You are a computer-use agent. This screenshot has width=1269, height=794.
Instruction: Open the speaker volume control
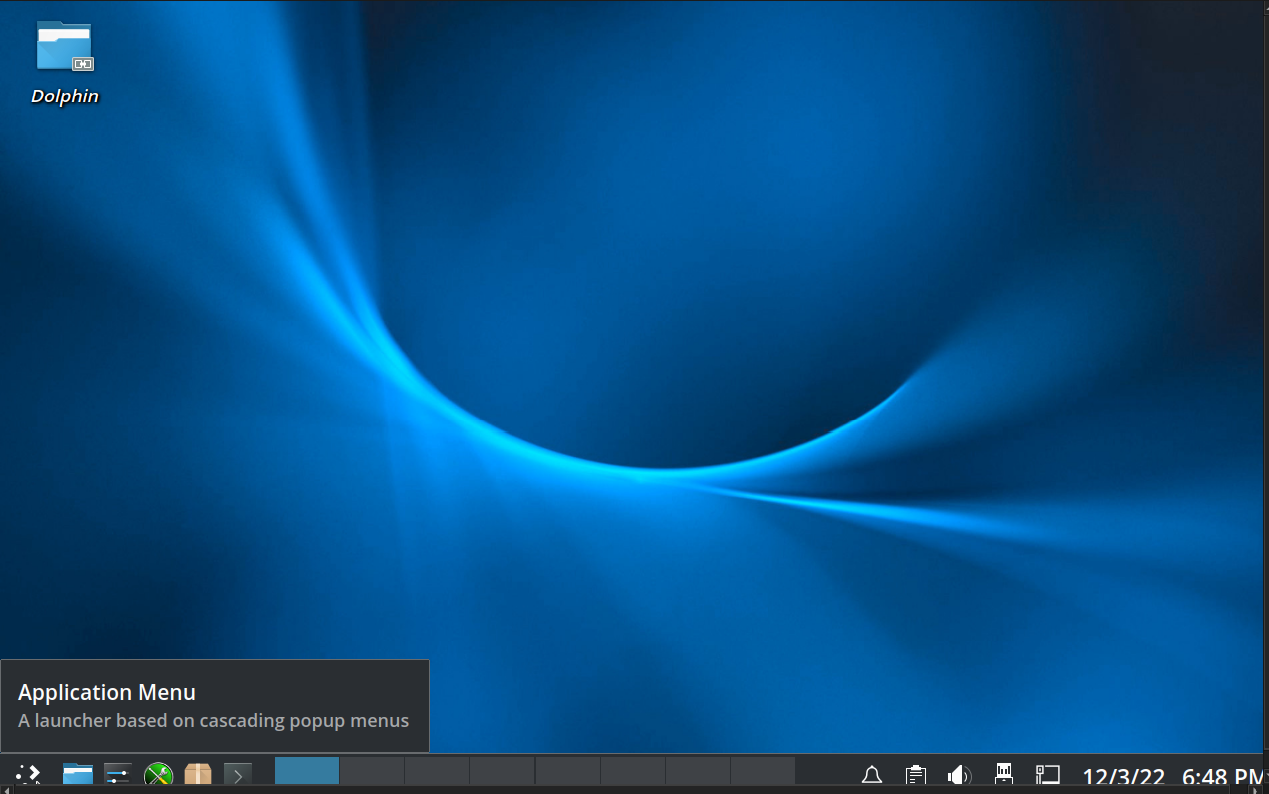click(x=959, y=775)
